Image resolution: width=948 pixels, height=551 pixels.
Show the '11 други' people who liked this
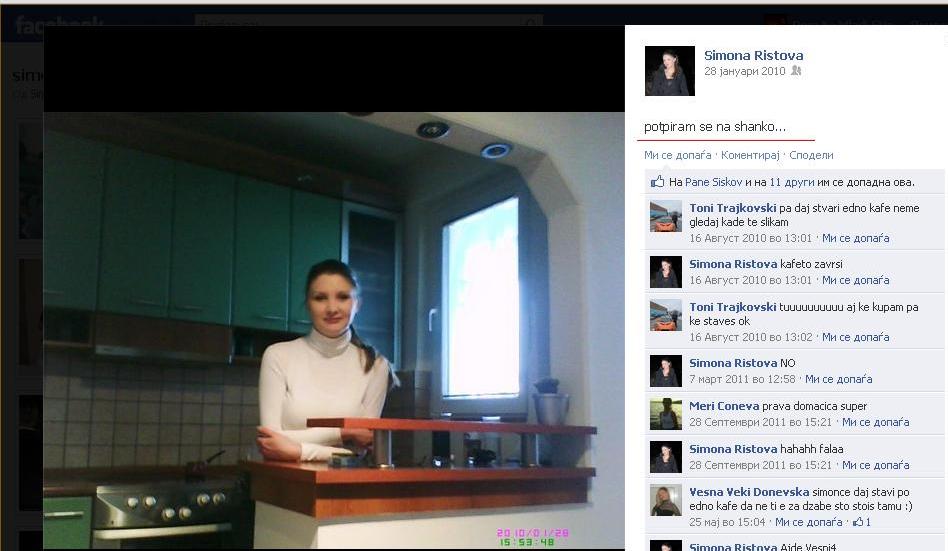(791, 182)
